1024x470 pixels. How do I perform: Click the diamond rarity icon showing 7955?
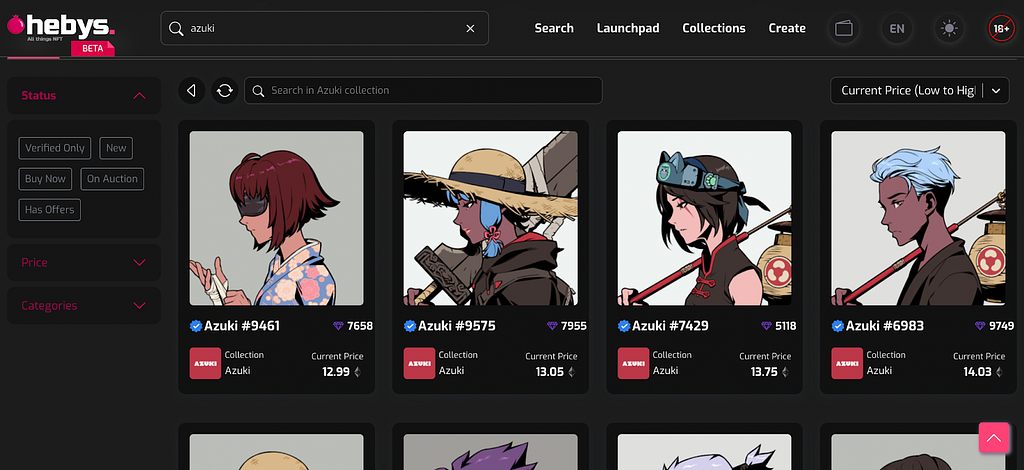click(x=552, y=326)
